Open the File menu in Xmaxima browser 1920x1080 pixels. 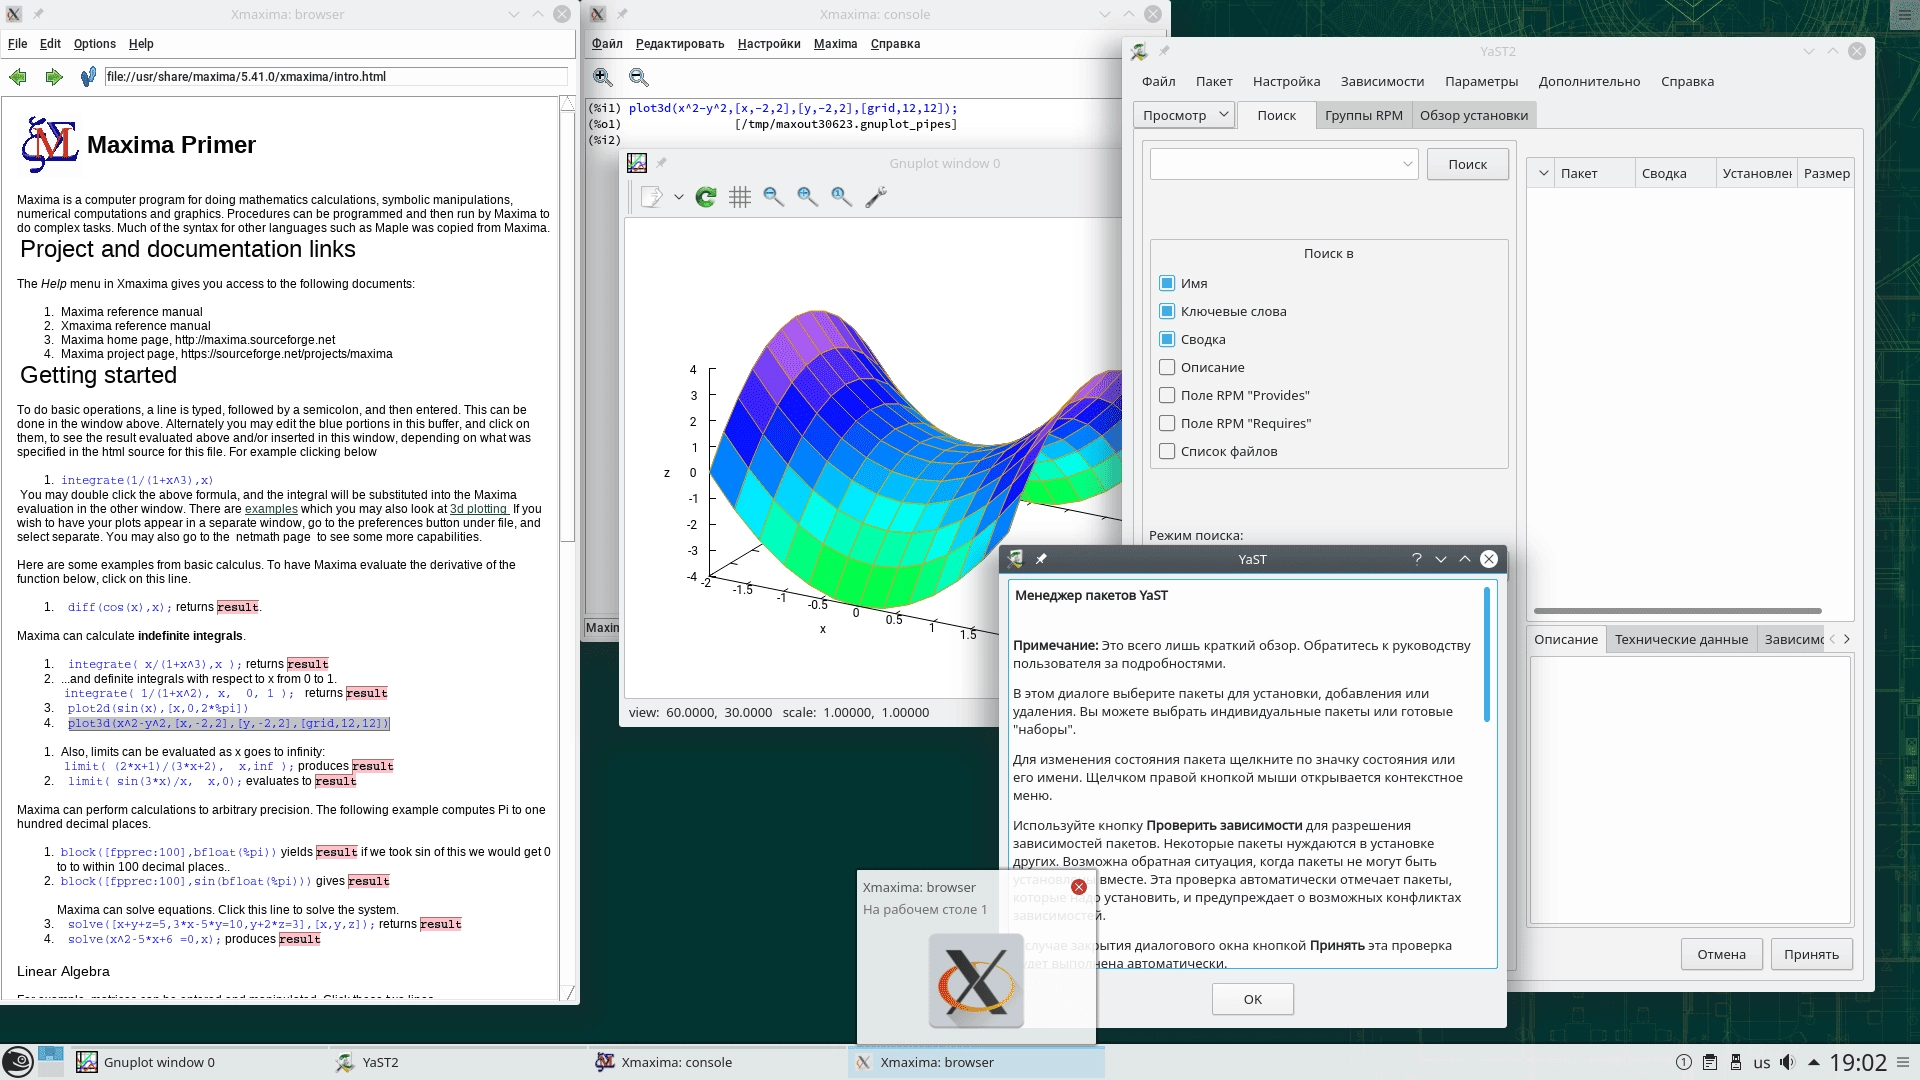pos(18,44)
